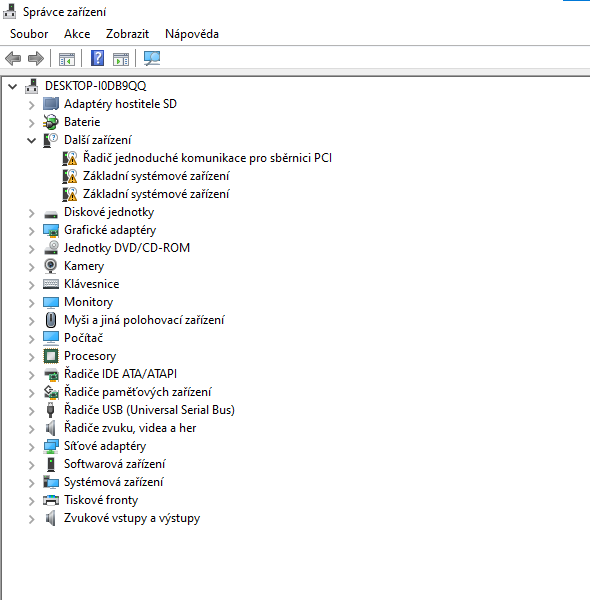Screen dimensions: 590x600
Task: Select the Monitory label
Action: point(88,302)
